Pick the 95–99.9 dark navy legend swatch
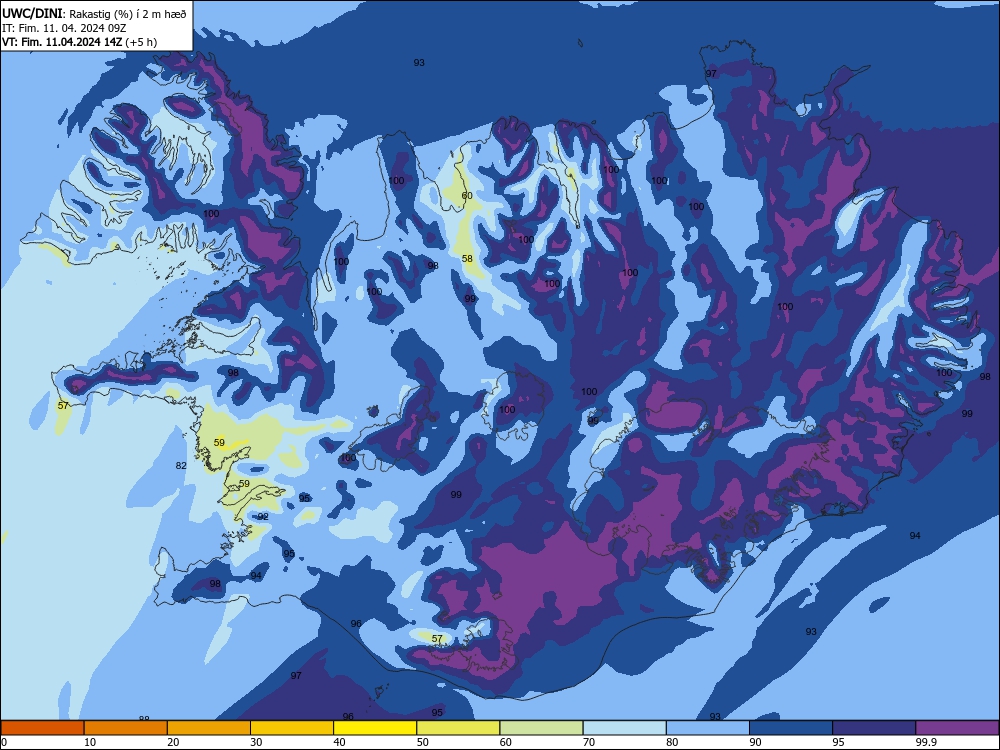The width and height of the screenshot is (1000, 750). coord(874,728)
